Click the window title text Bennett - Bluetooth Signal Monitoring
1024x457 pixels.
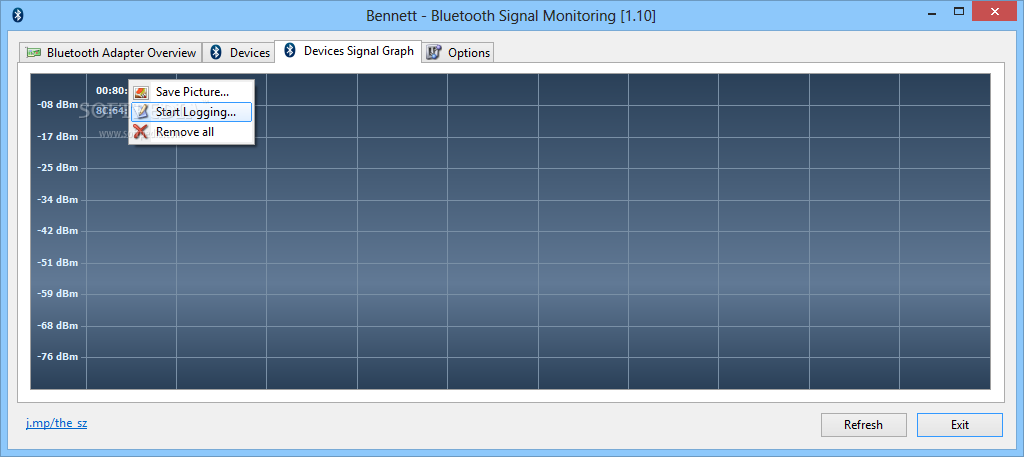pyautogui.click(x=511, y=16)
